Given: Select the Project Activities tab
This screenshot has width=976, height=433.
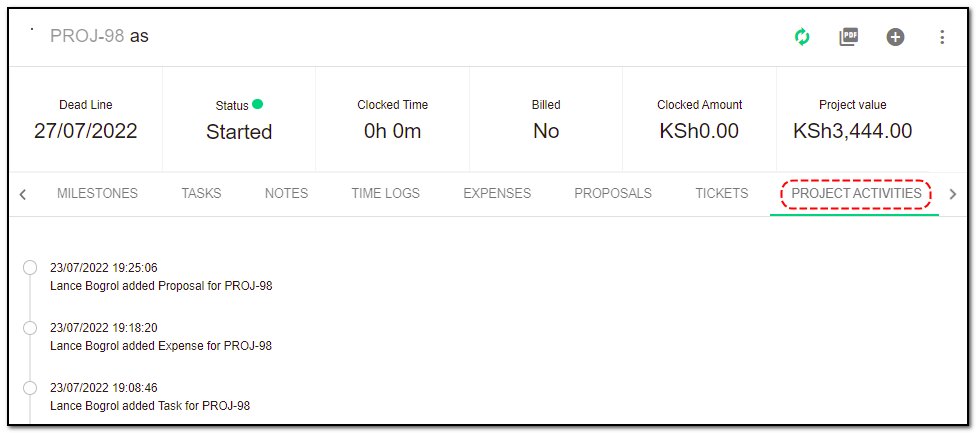Looking at the screenshot, I should tap(856, 193).
